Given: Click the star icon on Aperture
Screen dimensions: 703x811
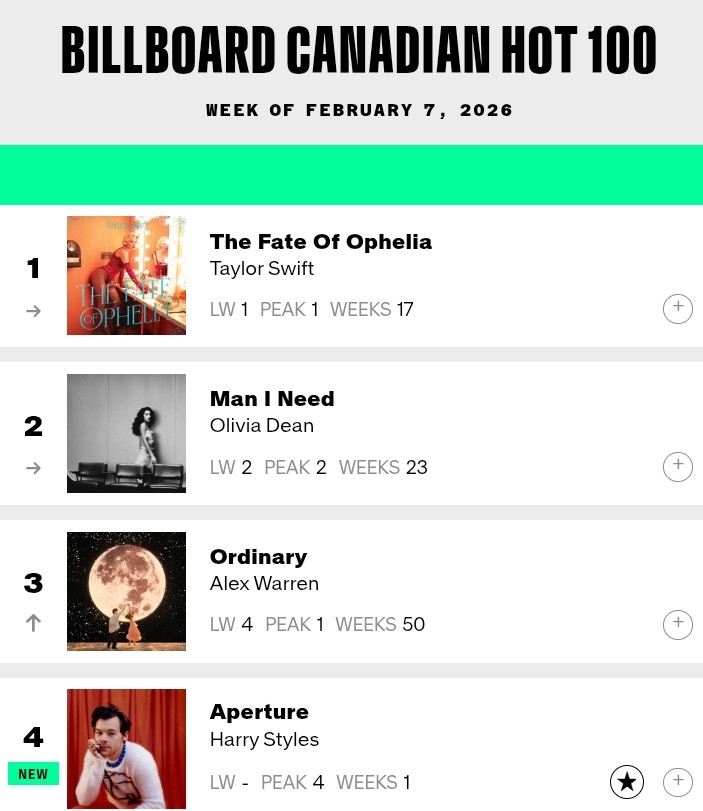Looking at the screenshot, I should (x=627, y=782).
